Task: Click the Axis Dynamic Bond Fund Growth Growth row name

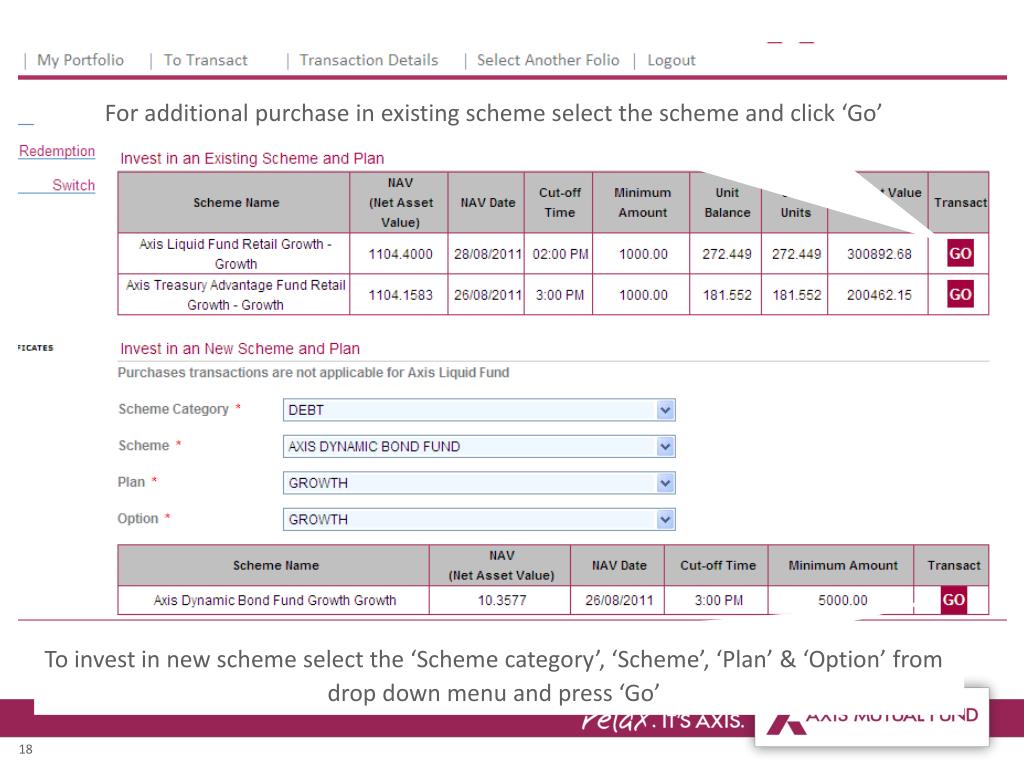Action: pos(274,600)
